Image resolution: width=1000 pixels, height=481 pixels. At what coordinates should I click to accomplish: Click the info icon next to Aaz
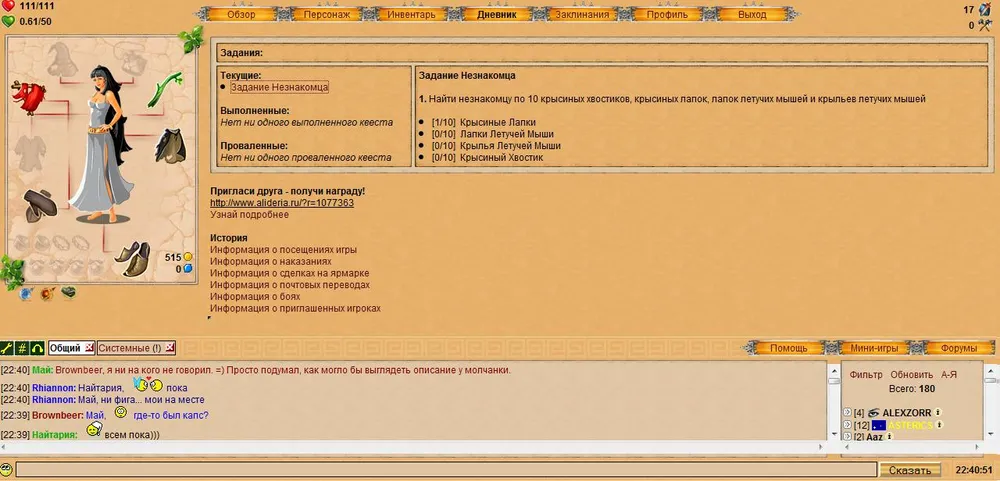click(889, 436)
